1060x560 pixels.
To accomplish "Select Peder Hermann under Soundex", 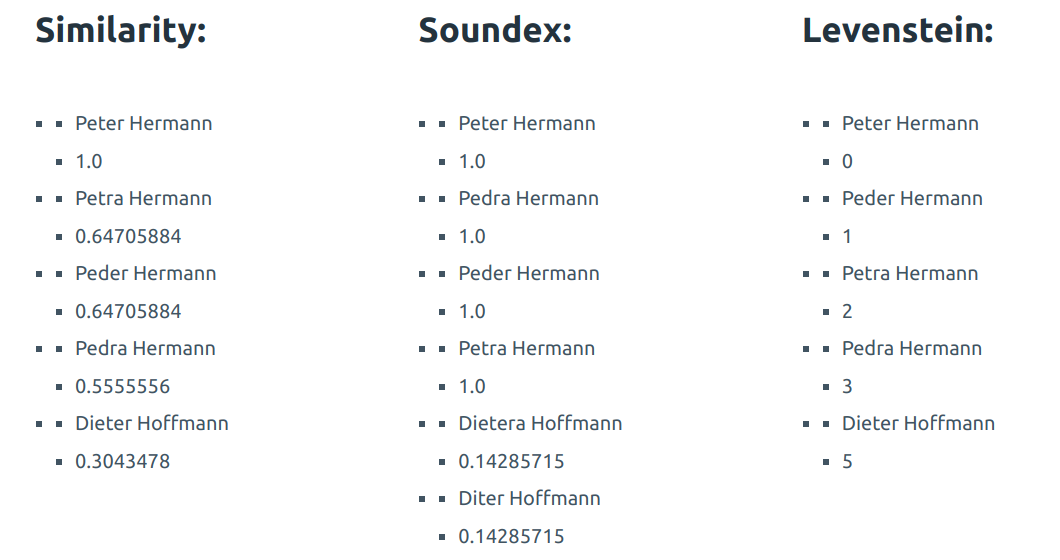I will 529,273.
